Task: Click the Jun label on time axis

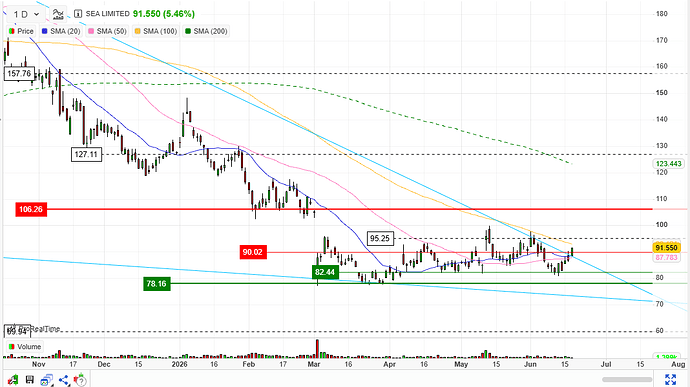Action: pos(530,364)
